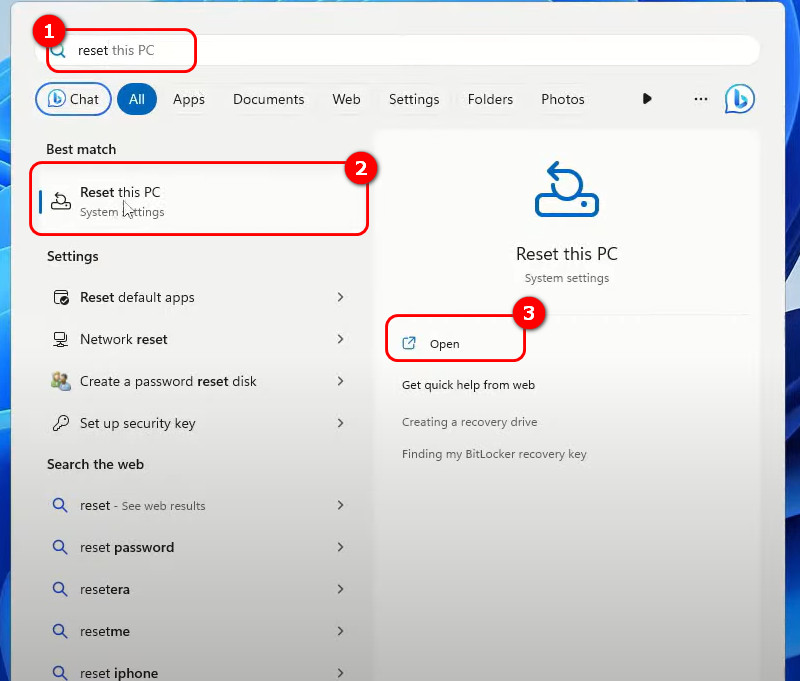The height and width of the screenshot is (681, 800).
Task: Open the three-dot more options menu
Action: [x=701, y=98]
